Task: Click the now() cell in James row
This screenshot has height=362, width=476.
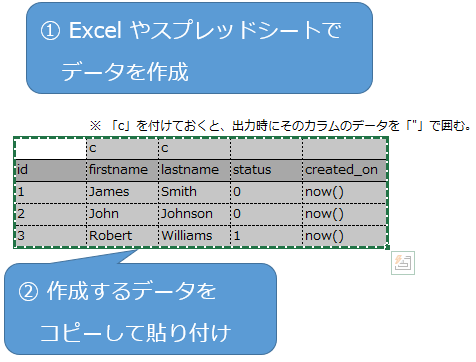Action: [x=345, y=192]
